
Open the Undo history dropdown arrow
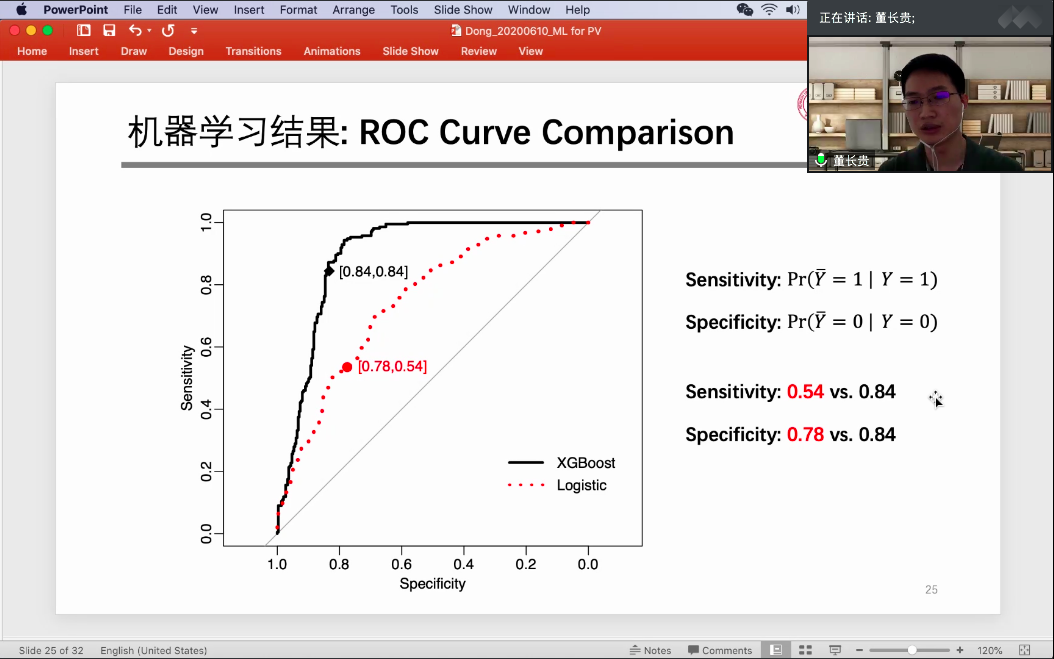tap(150, 31)
